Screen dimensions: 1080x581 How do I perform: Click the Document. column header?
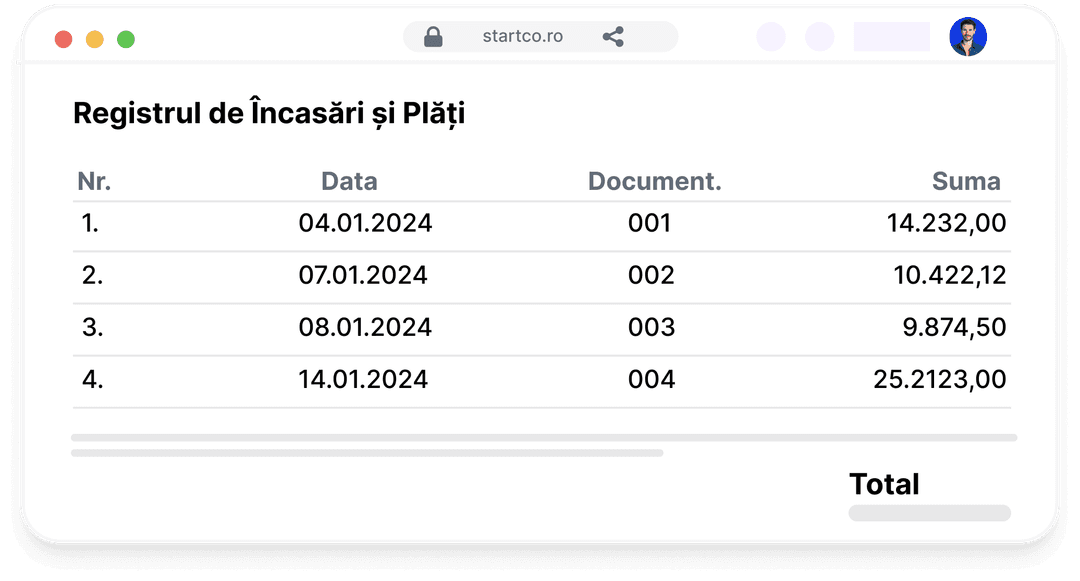pos(654,181)
